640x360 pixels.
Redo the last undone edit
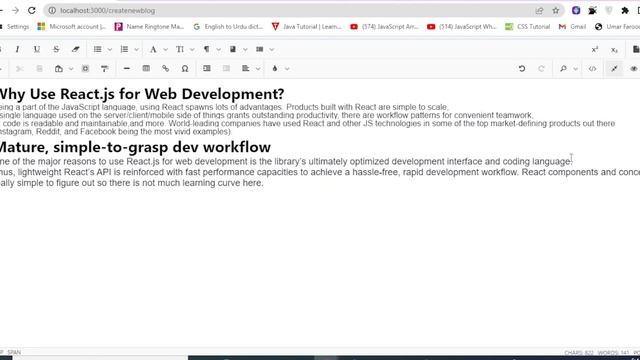click(541, 69)
